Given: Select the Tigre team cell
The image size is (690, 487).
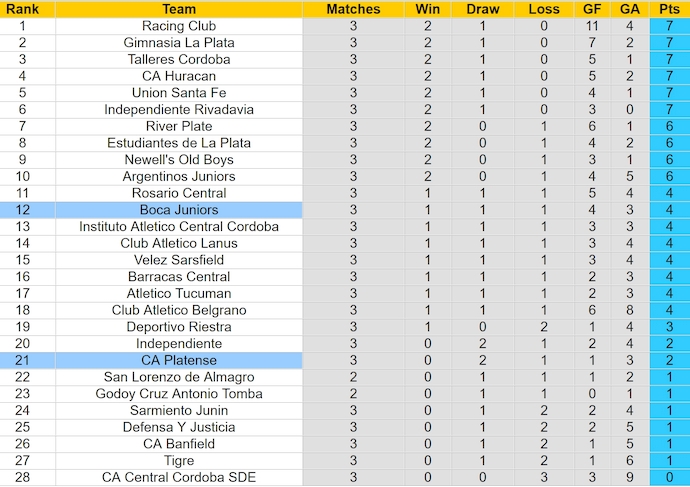Looking at the screenshot, I should point(179,461).
